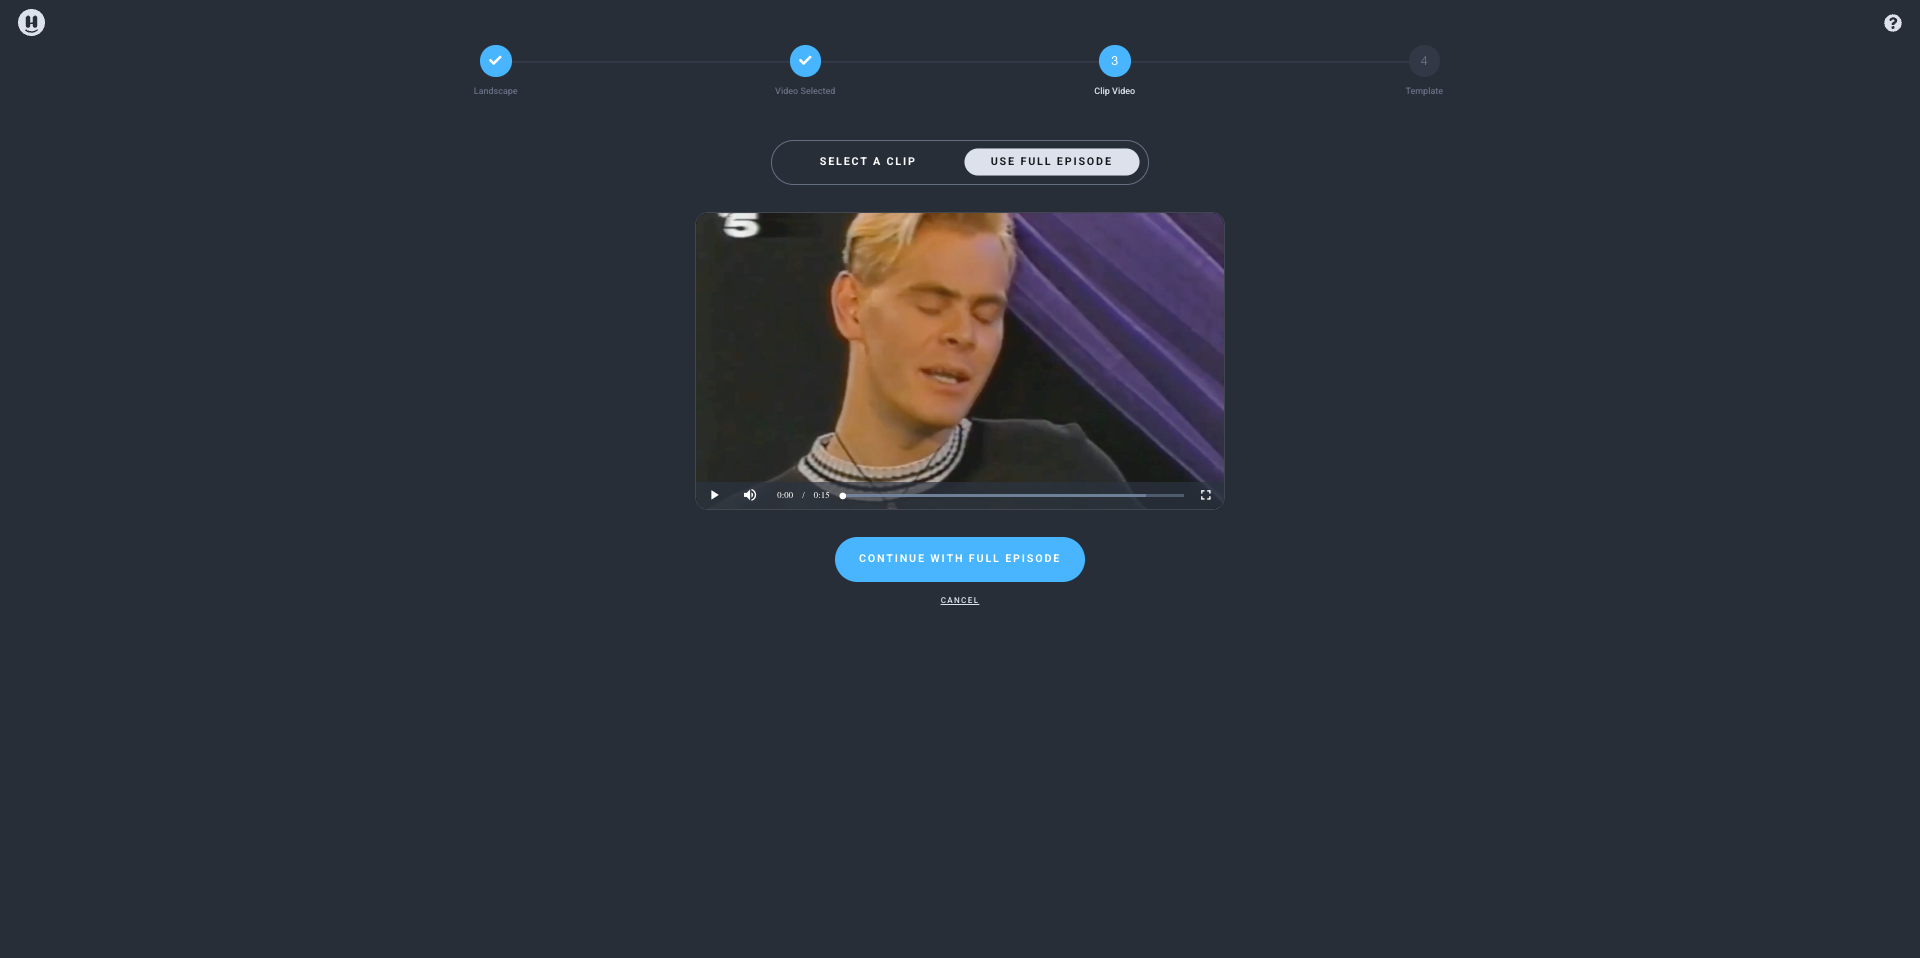Jump to step 4 Template circle

tap(1424, 61)
